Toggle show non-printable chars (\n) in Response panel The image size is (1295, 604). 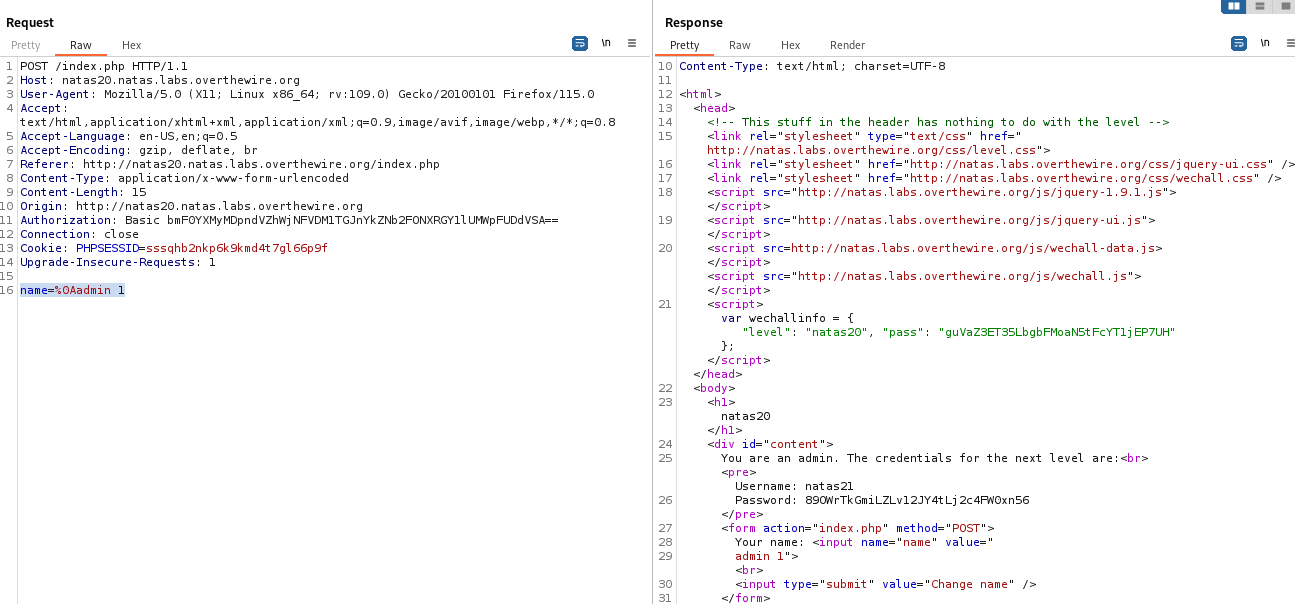(1265, 43)
